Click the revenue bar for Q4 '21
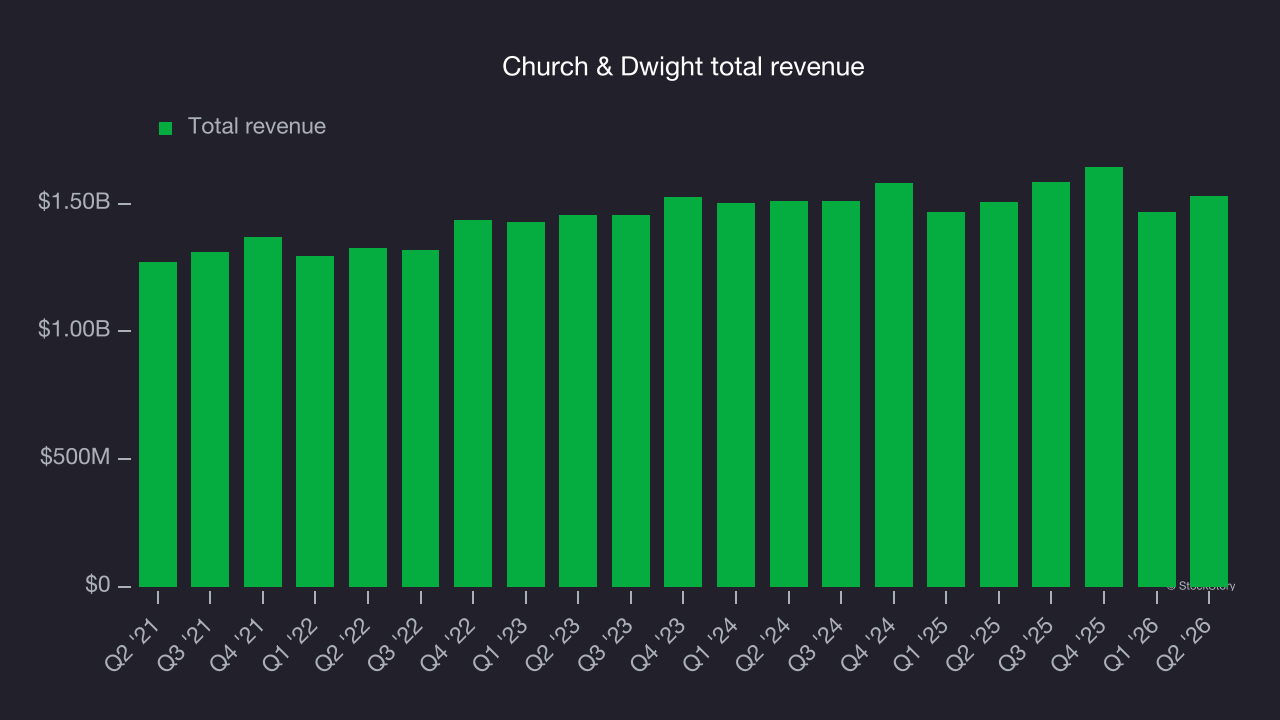 point(263,412)
